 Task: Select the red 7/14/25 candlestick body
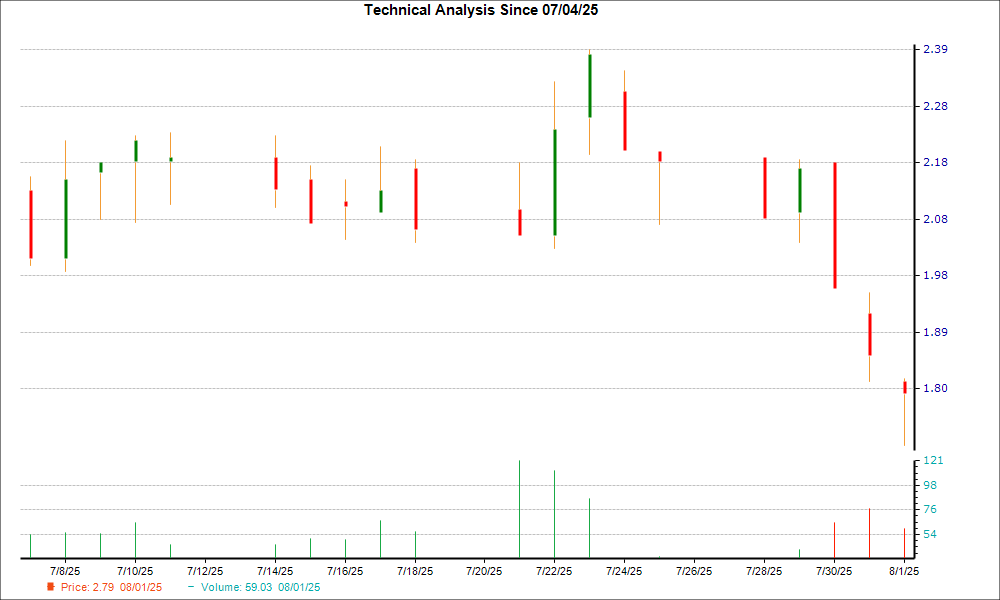click(x=276, y=173)
